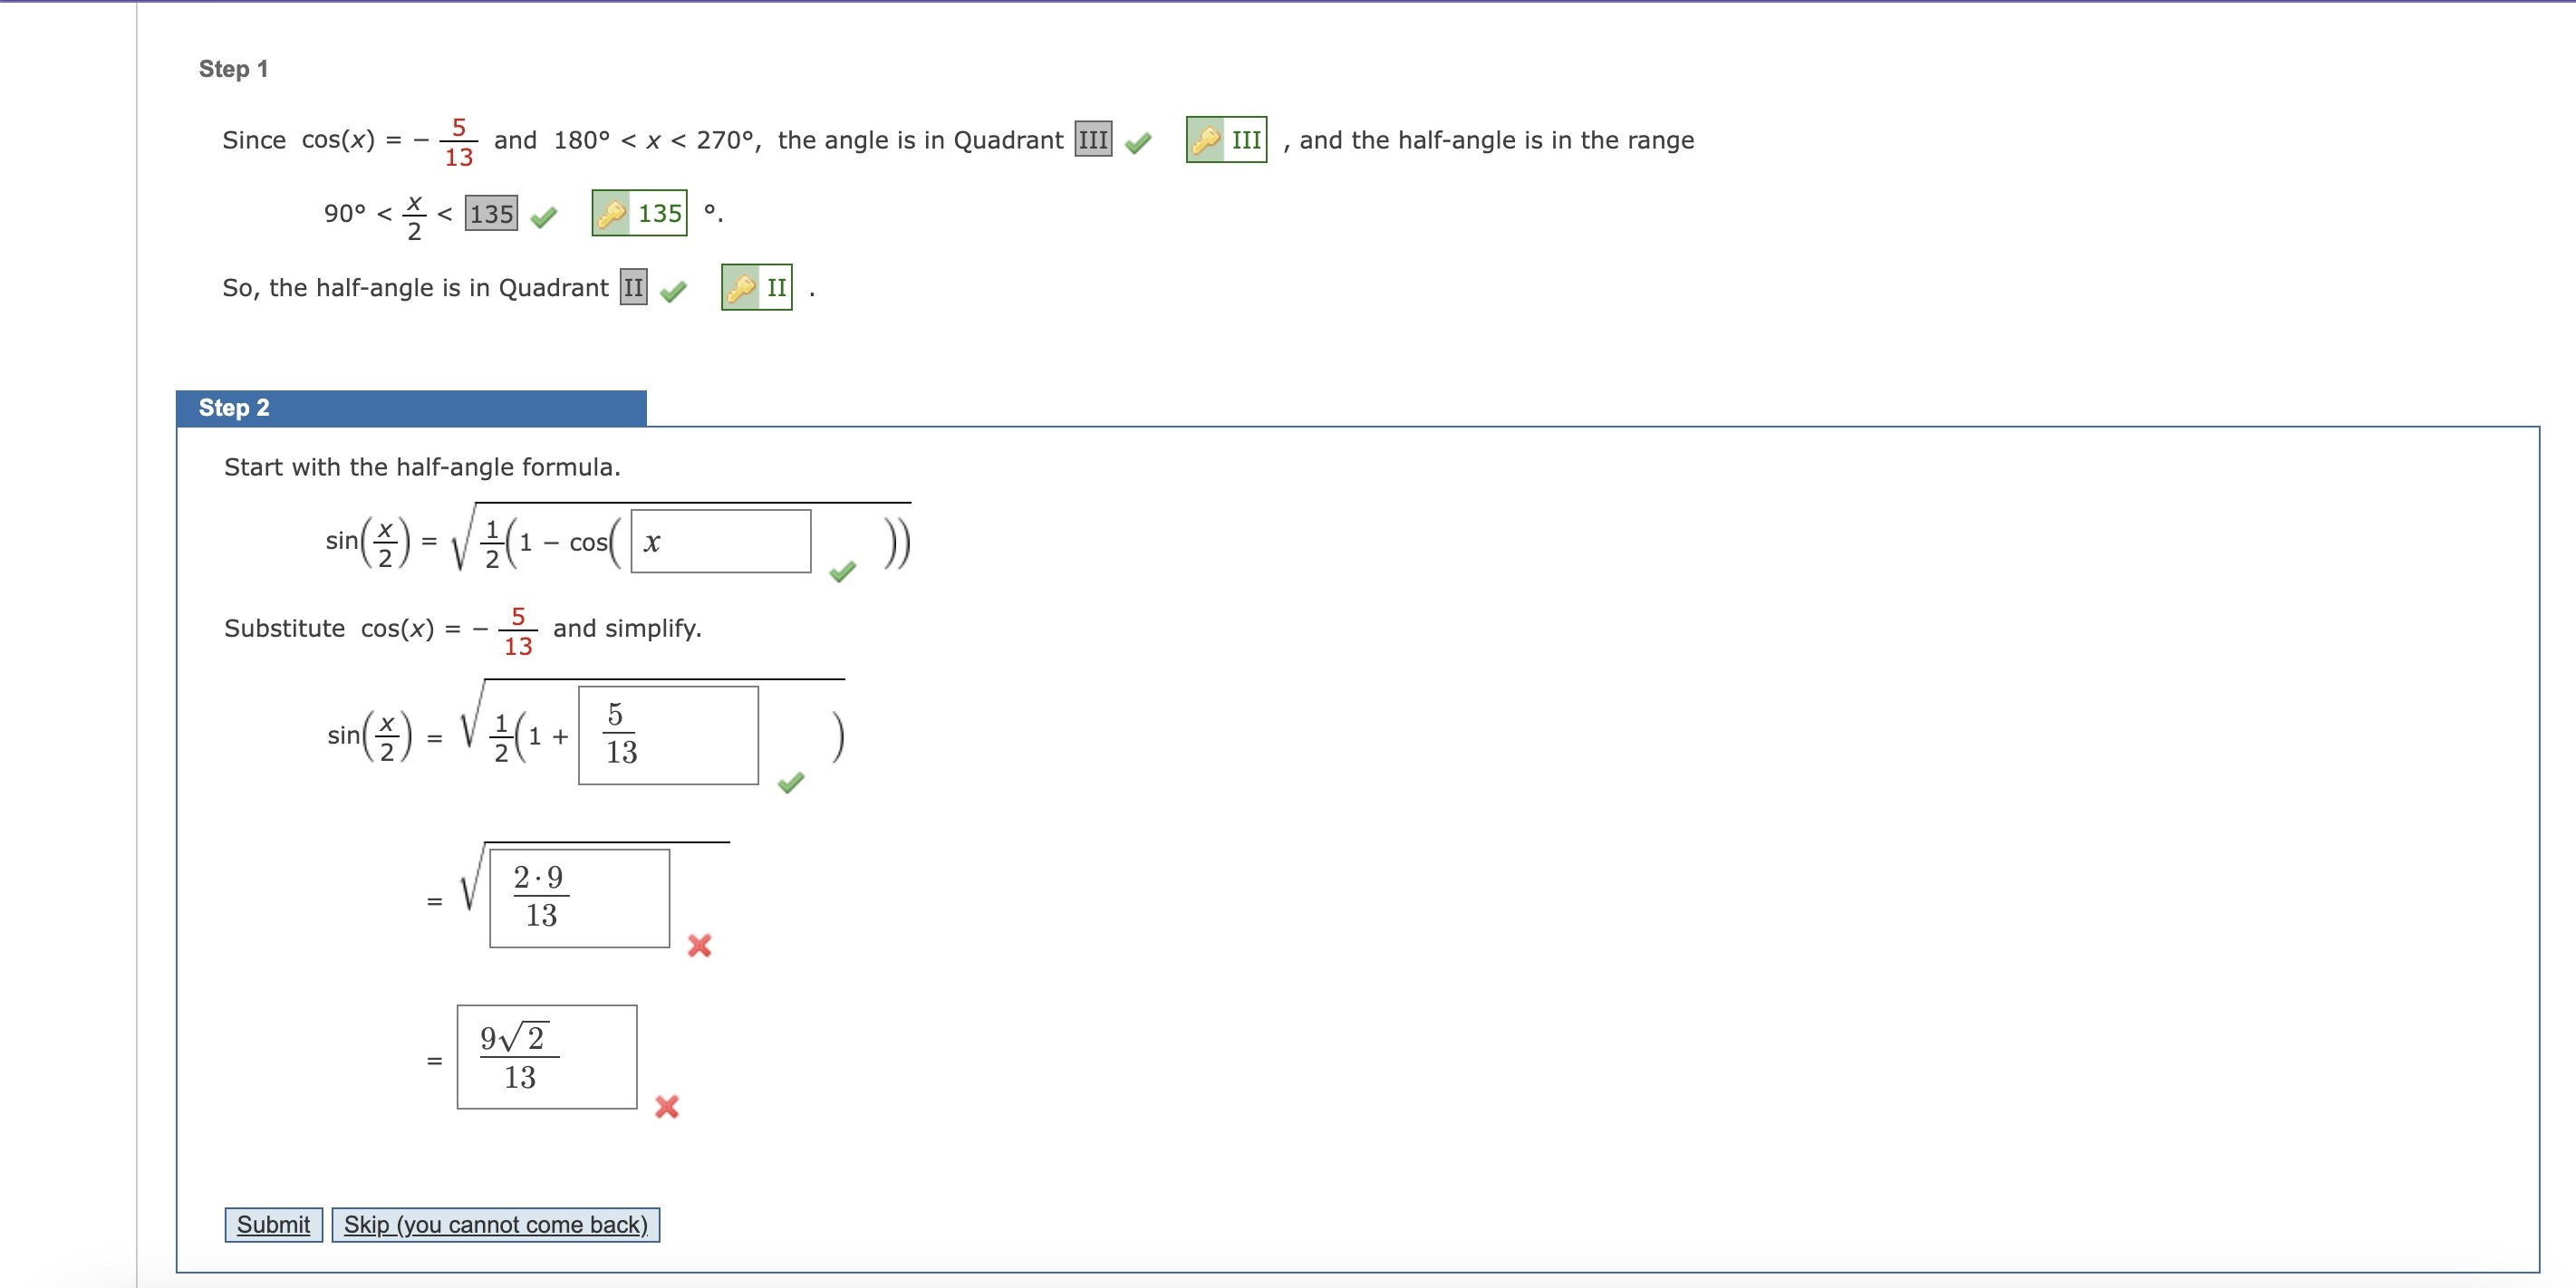The width and height of the screenshot is (2576, 1288).
Task: Click the incorrect 9√2/13 answer box
Action: [546, 1057]
